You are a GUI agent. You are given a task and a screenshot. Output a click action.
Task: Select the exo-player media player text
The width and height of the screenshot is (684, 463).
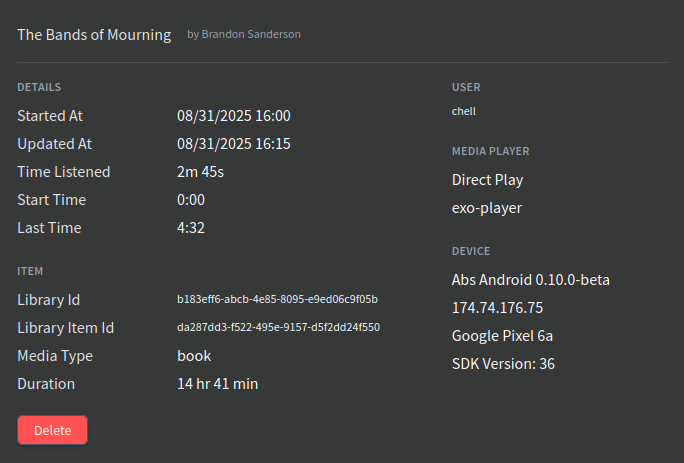point(487,208)
